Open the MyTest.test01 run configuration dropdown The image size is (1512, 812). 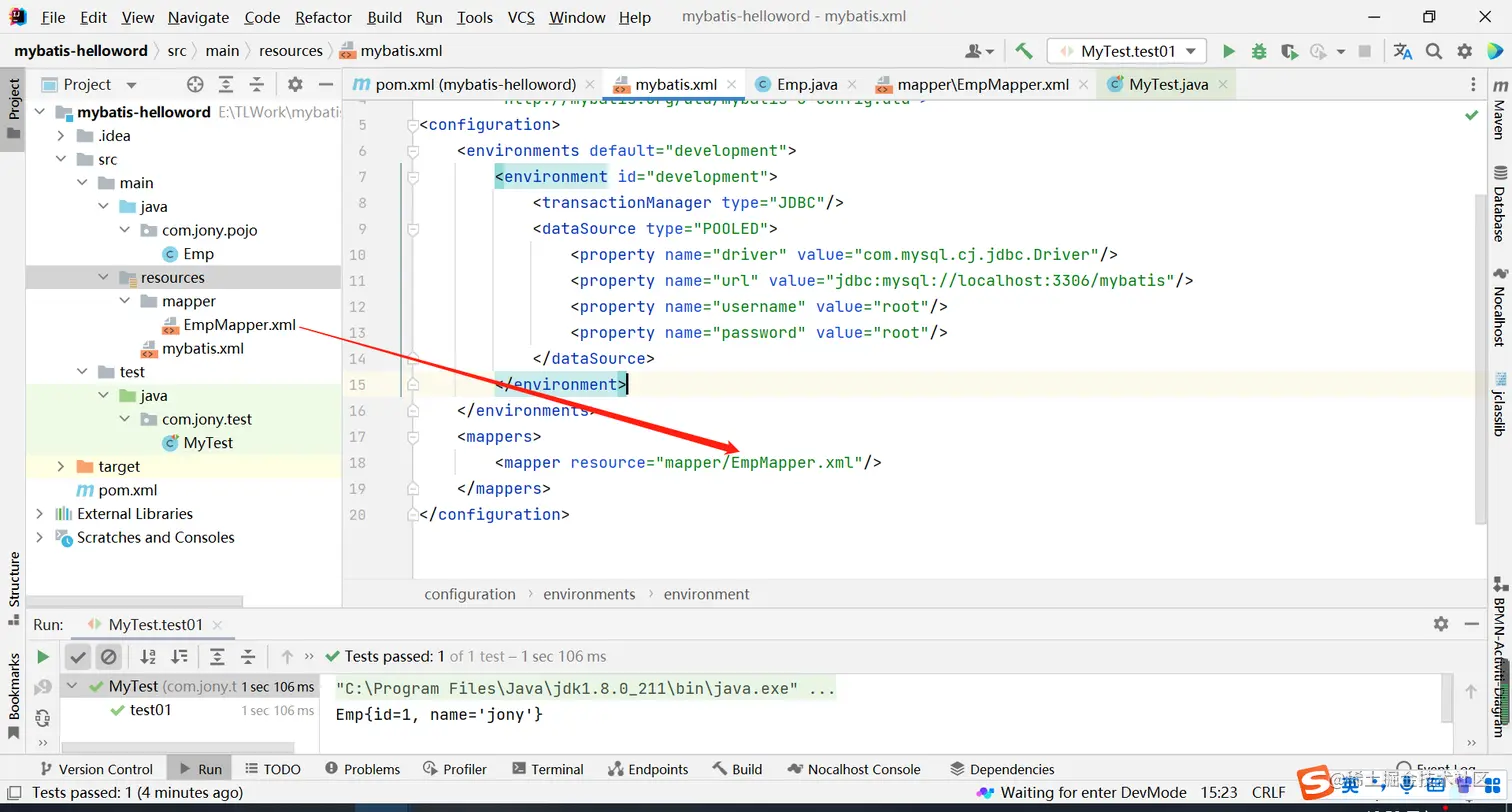click(1127, 51)
